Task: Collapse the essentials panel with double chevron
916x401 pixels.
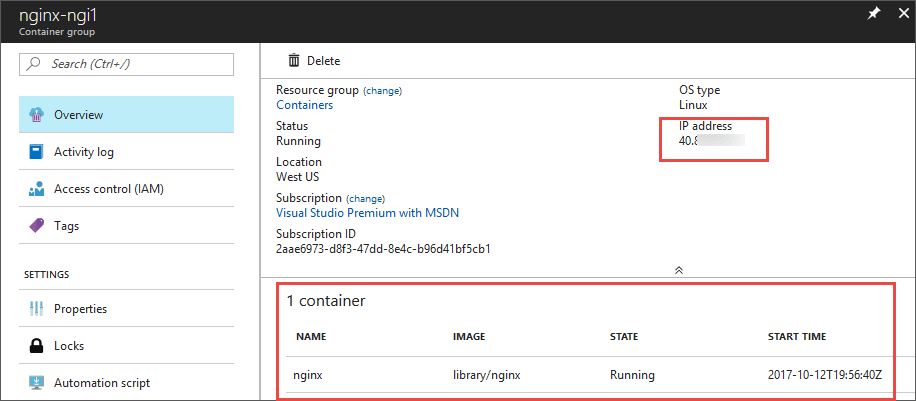Action: (679, 270)
